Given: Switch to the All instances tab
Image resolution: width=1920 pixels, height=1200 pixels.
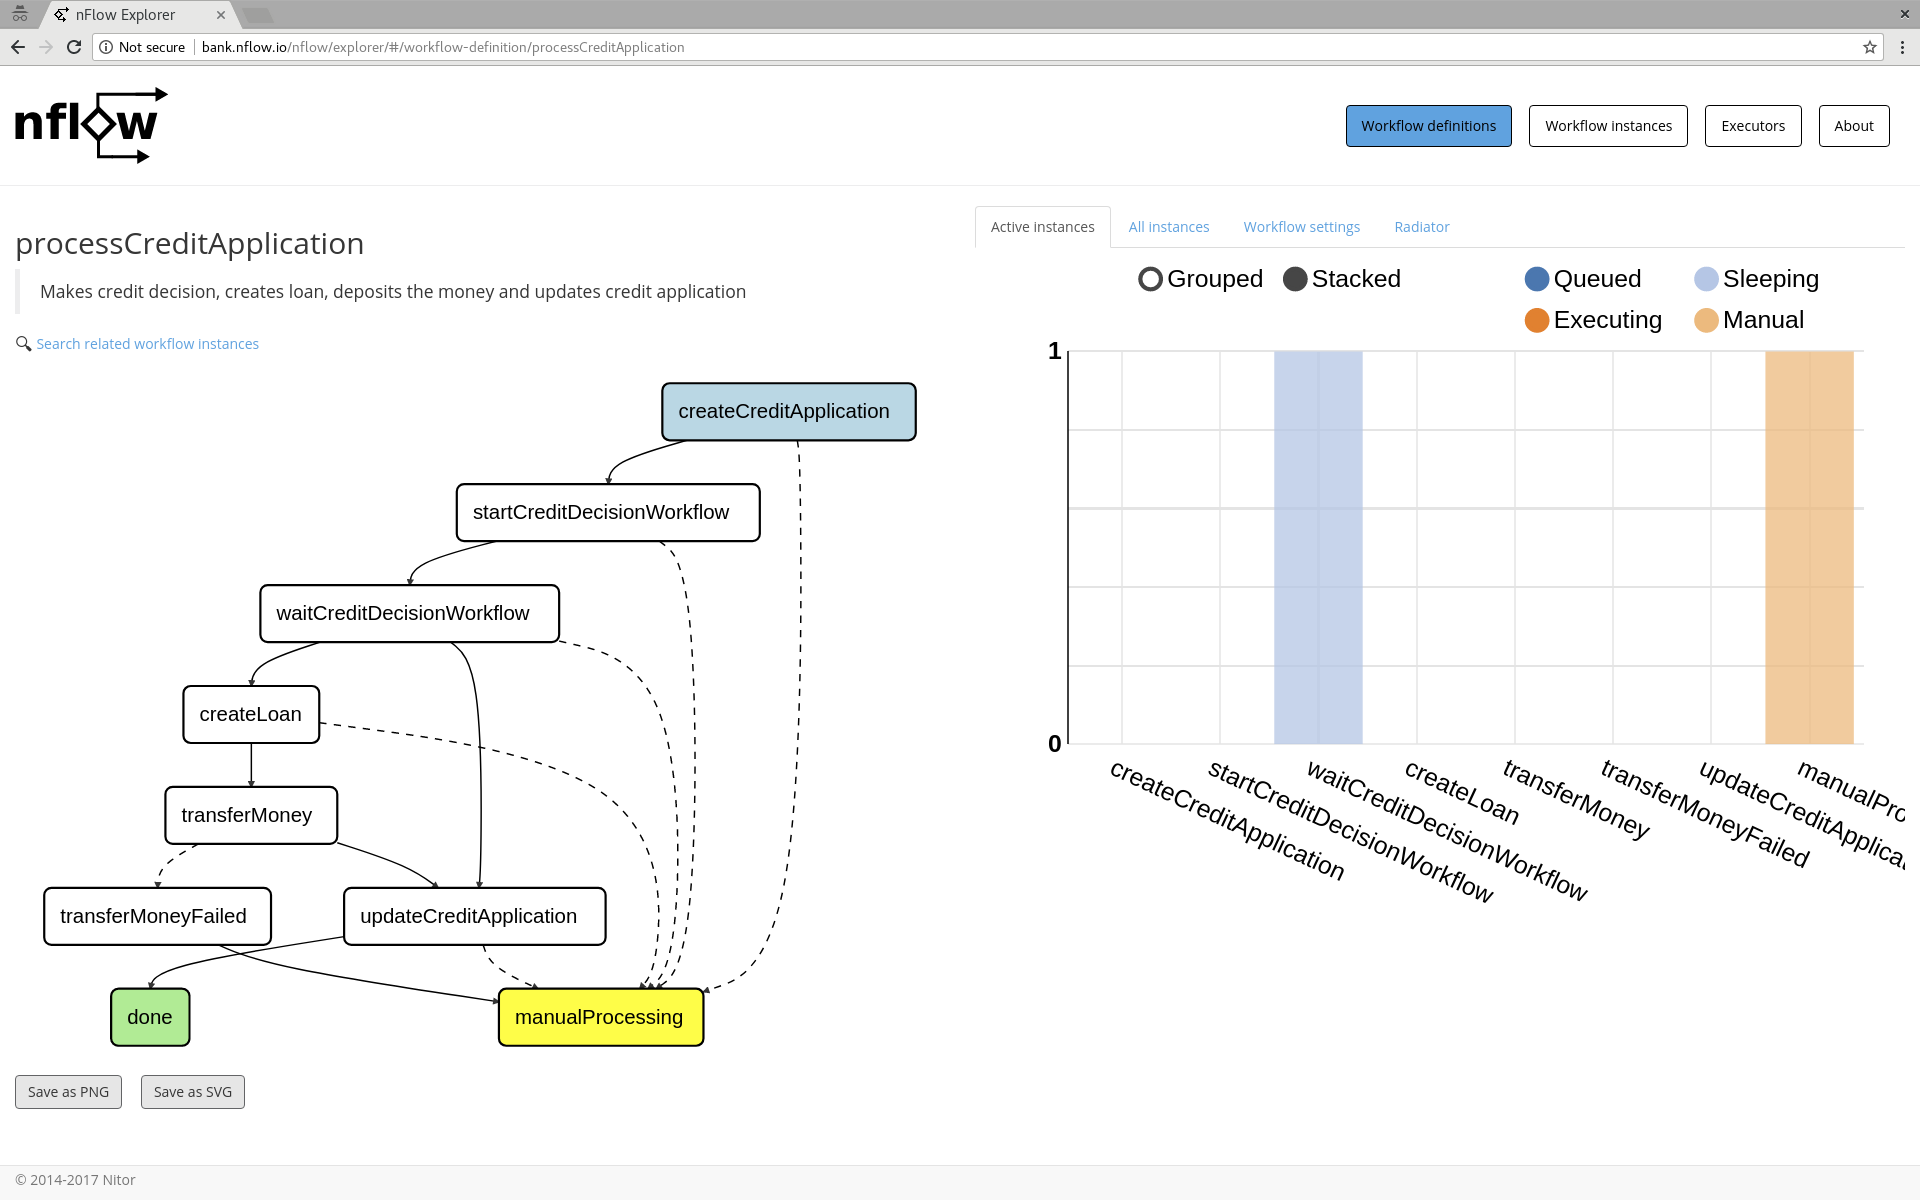Looking at the screenshot, I should pyautogui.click(x=1168, y=227).
